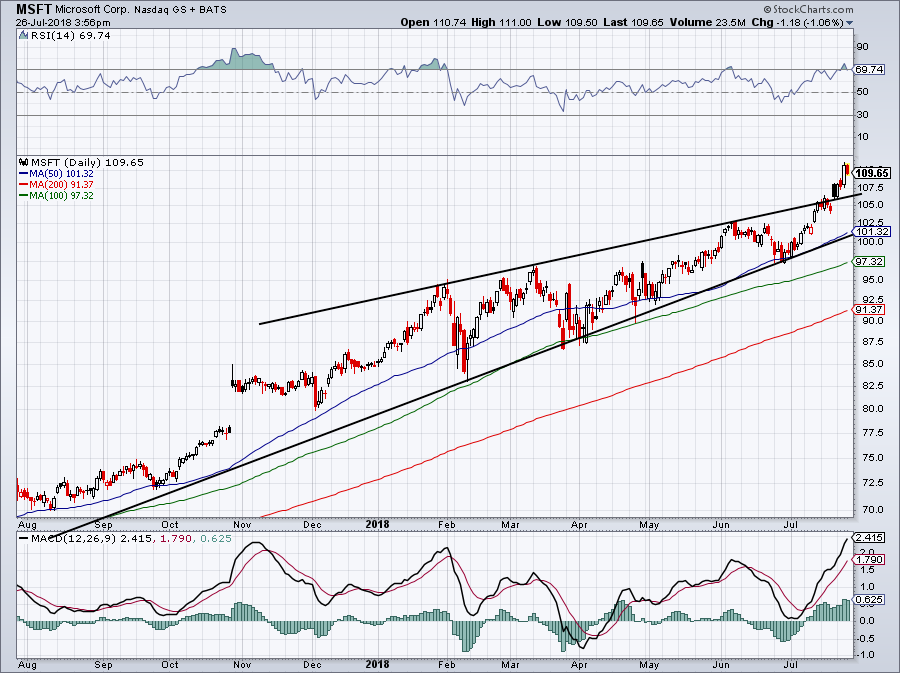Click the red MA(200) legend line swatch
Image resolution: width=900 pixels, height=673 pixels.
24,184
